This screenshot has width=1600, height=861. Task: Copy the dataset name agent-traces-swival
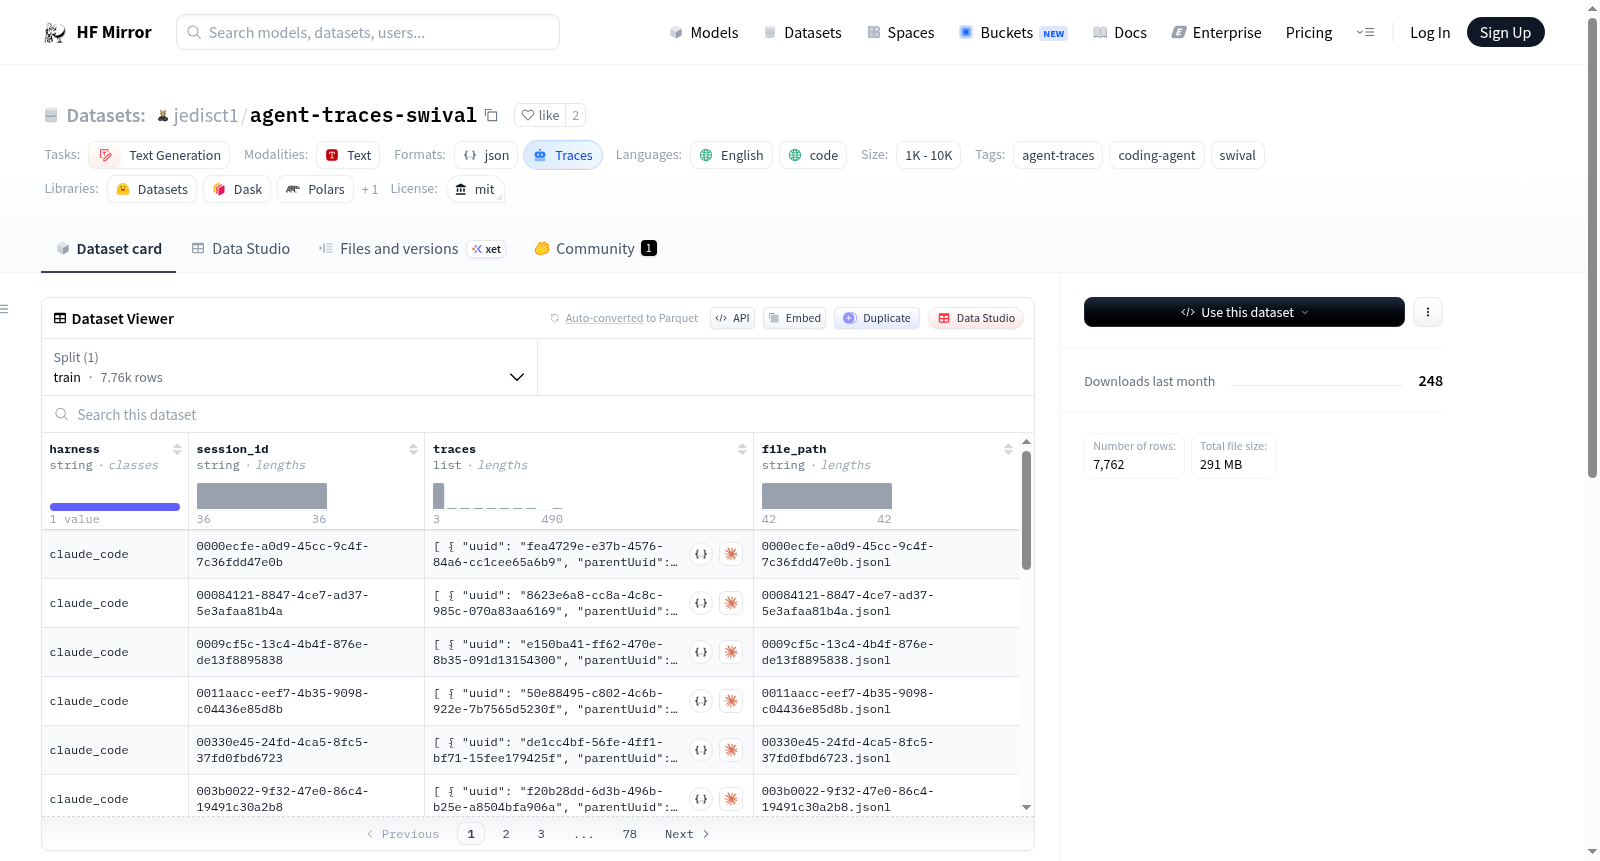click(x=491, y=115)
